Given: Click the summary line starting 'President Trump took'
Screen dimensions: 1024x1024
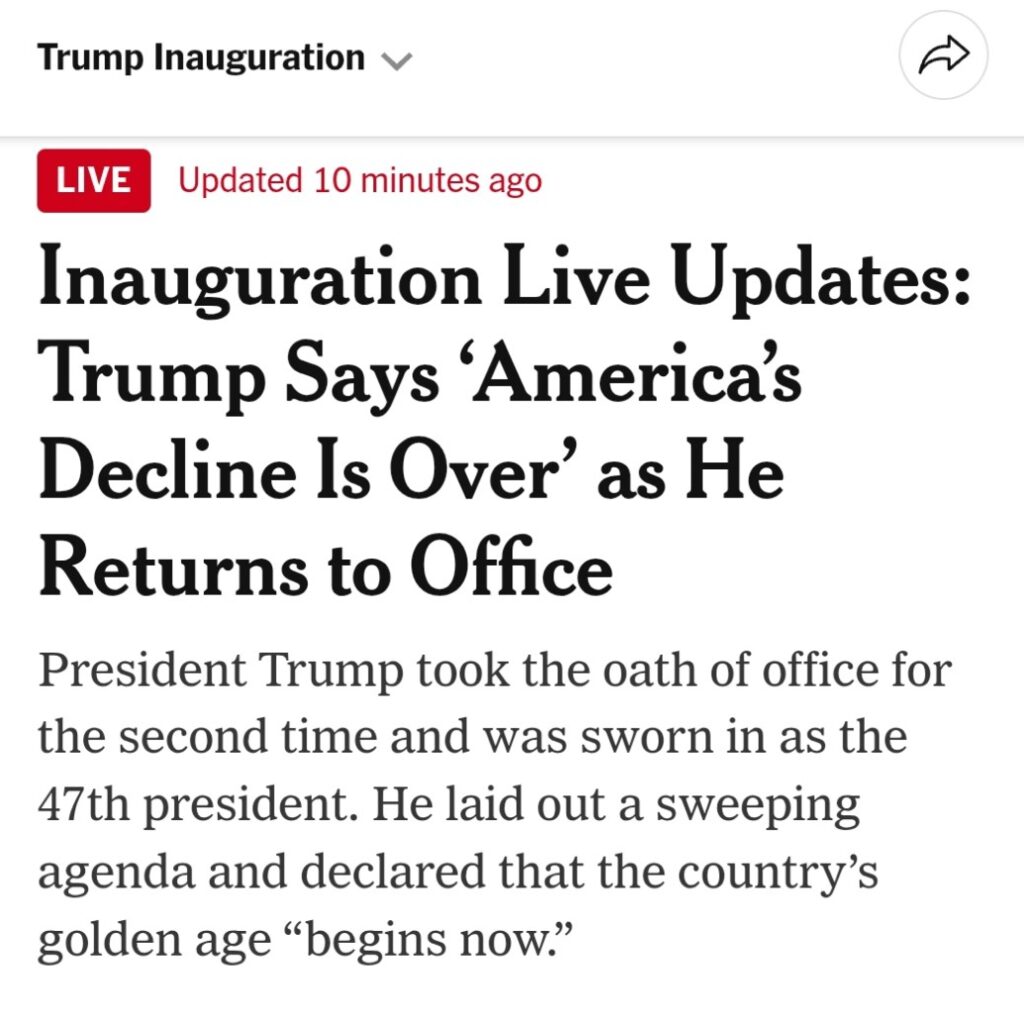Looking at the screenshot, I should click(x=494, y=670).
